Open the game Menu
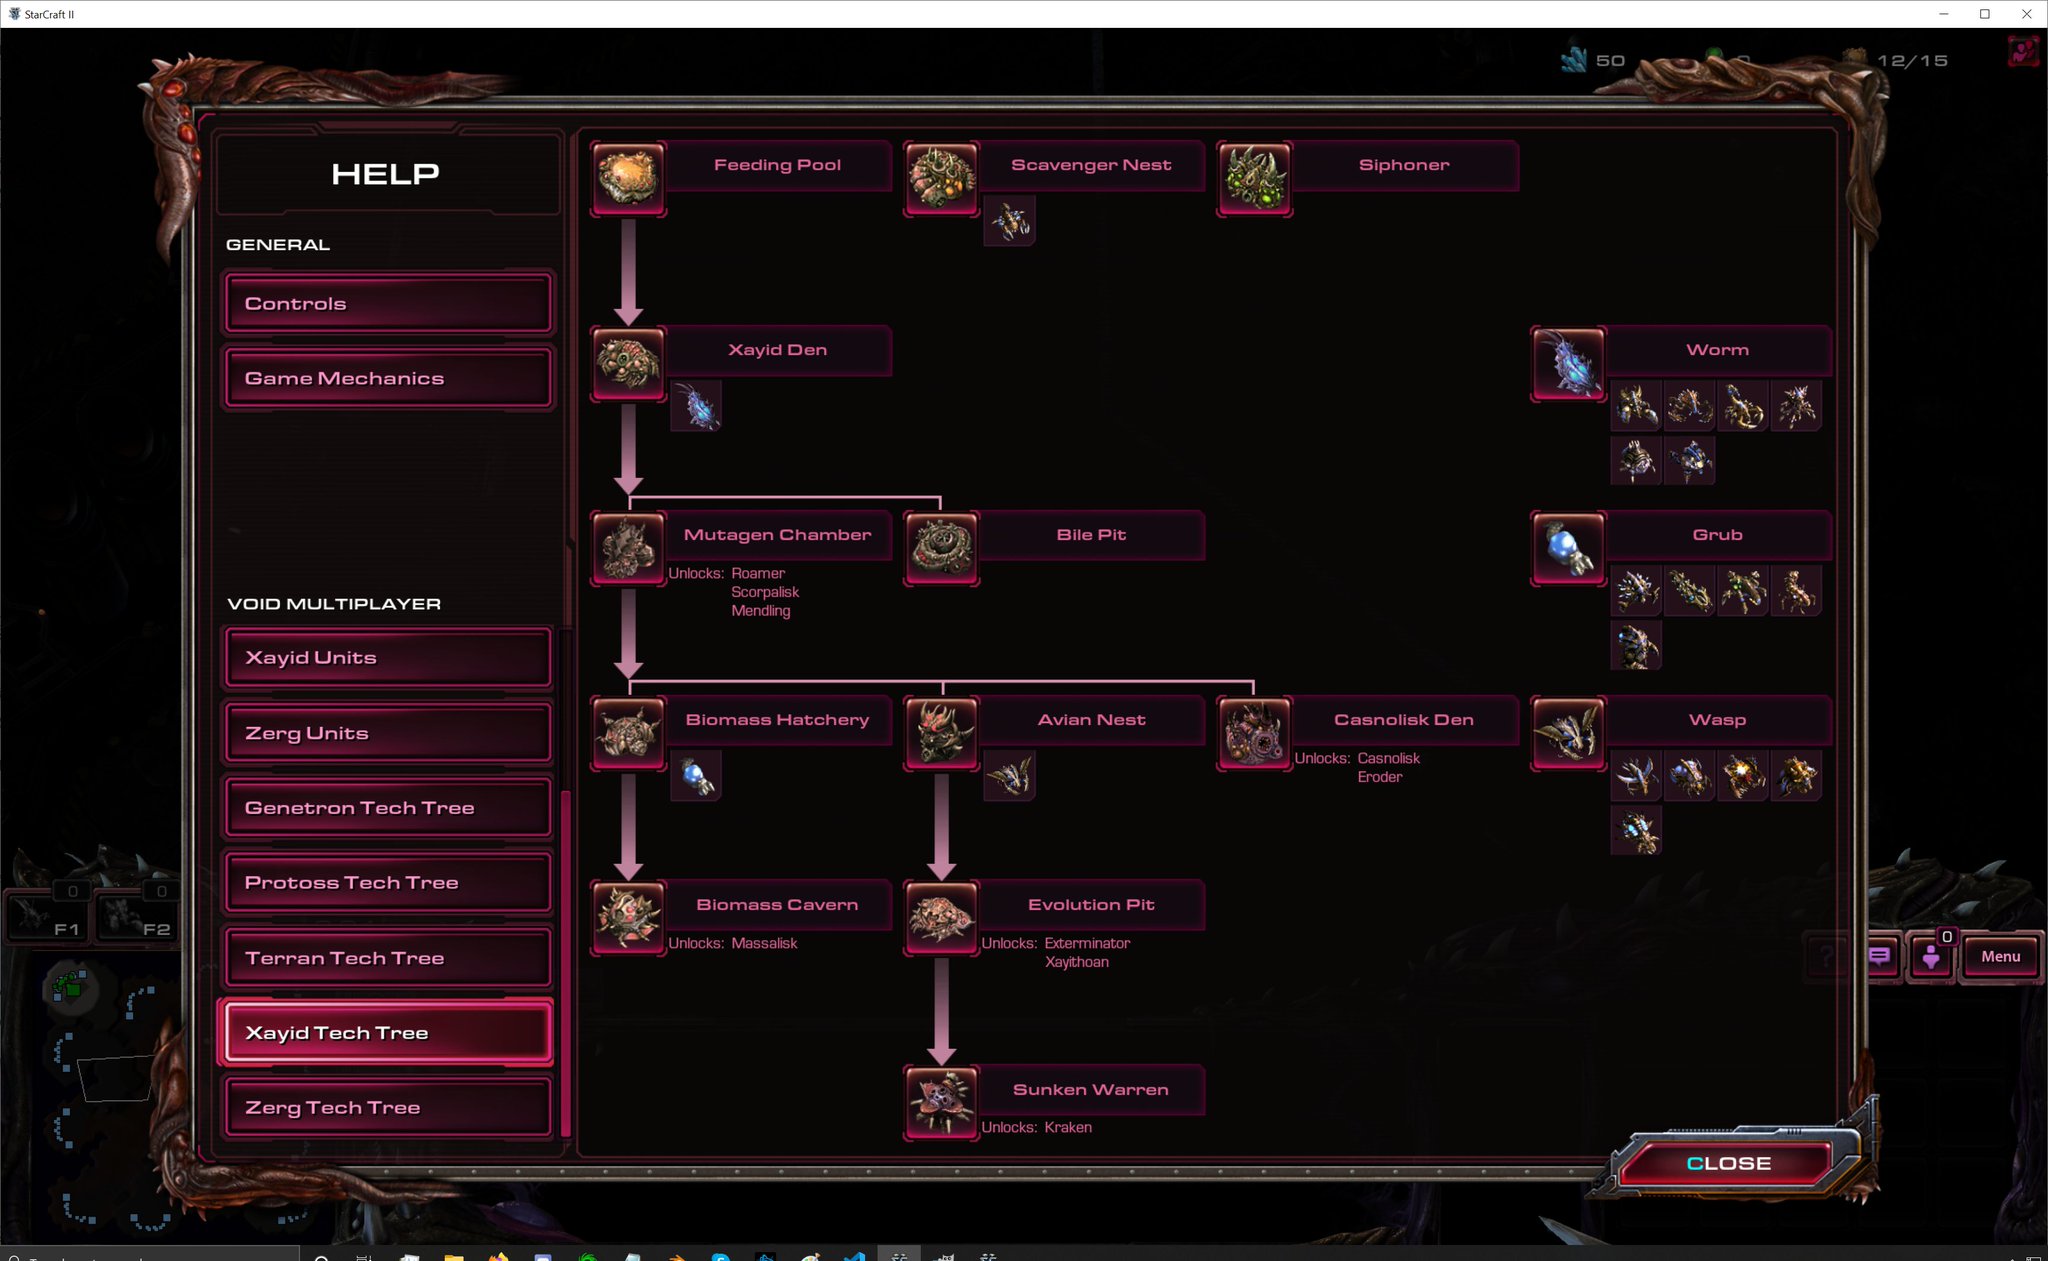This screenshot has height=1261, width=2048. coord(2000,956)
